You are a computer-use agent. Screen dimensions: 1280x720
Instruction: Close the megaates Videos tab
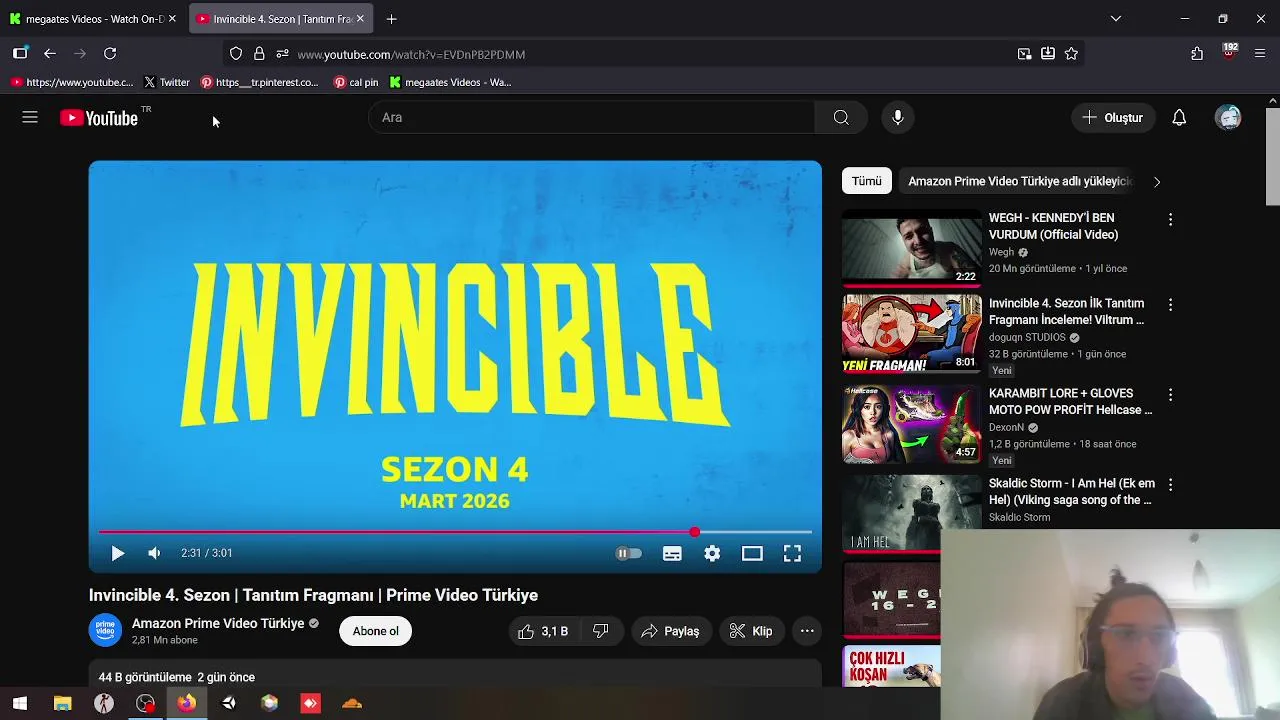pyautogui.click(x=172, y=19)
